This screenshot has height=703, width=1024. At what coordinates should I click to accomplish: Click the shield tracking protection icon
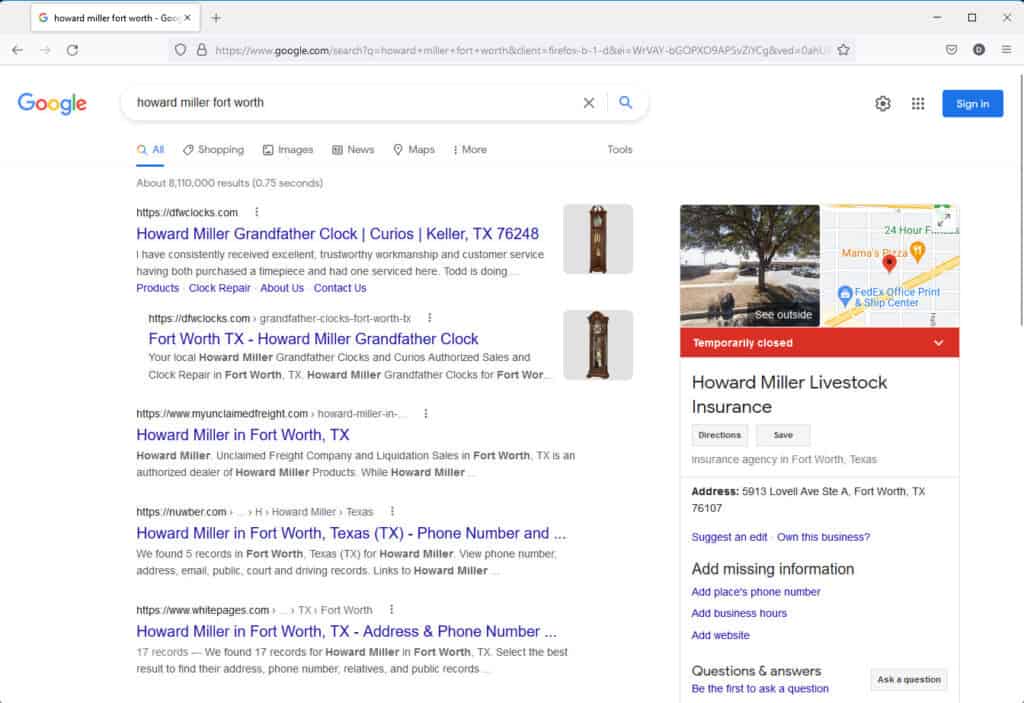point(180,50)
